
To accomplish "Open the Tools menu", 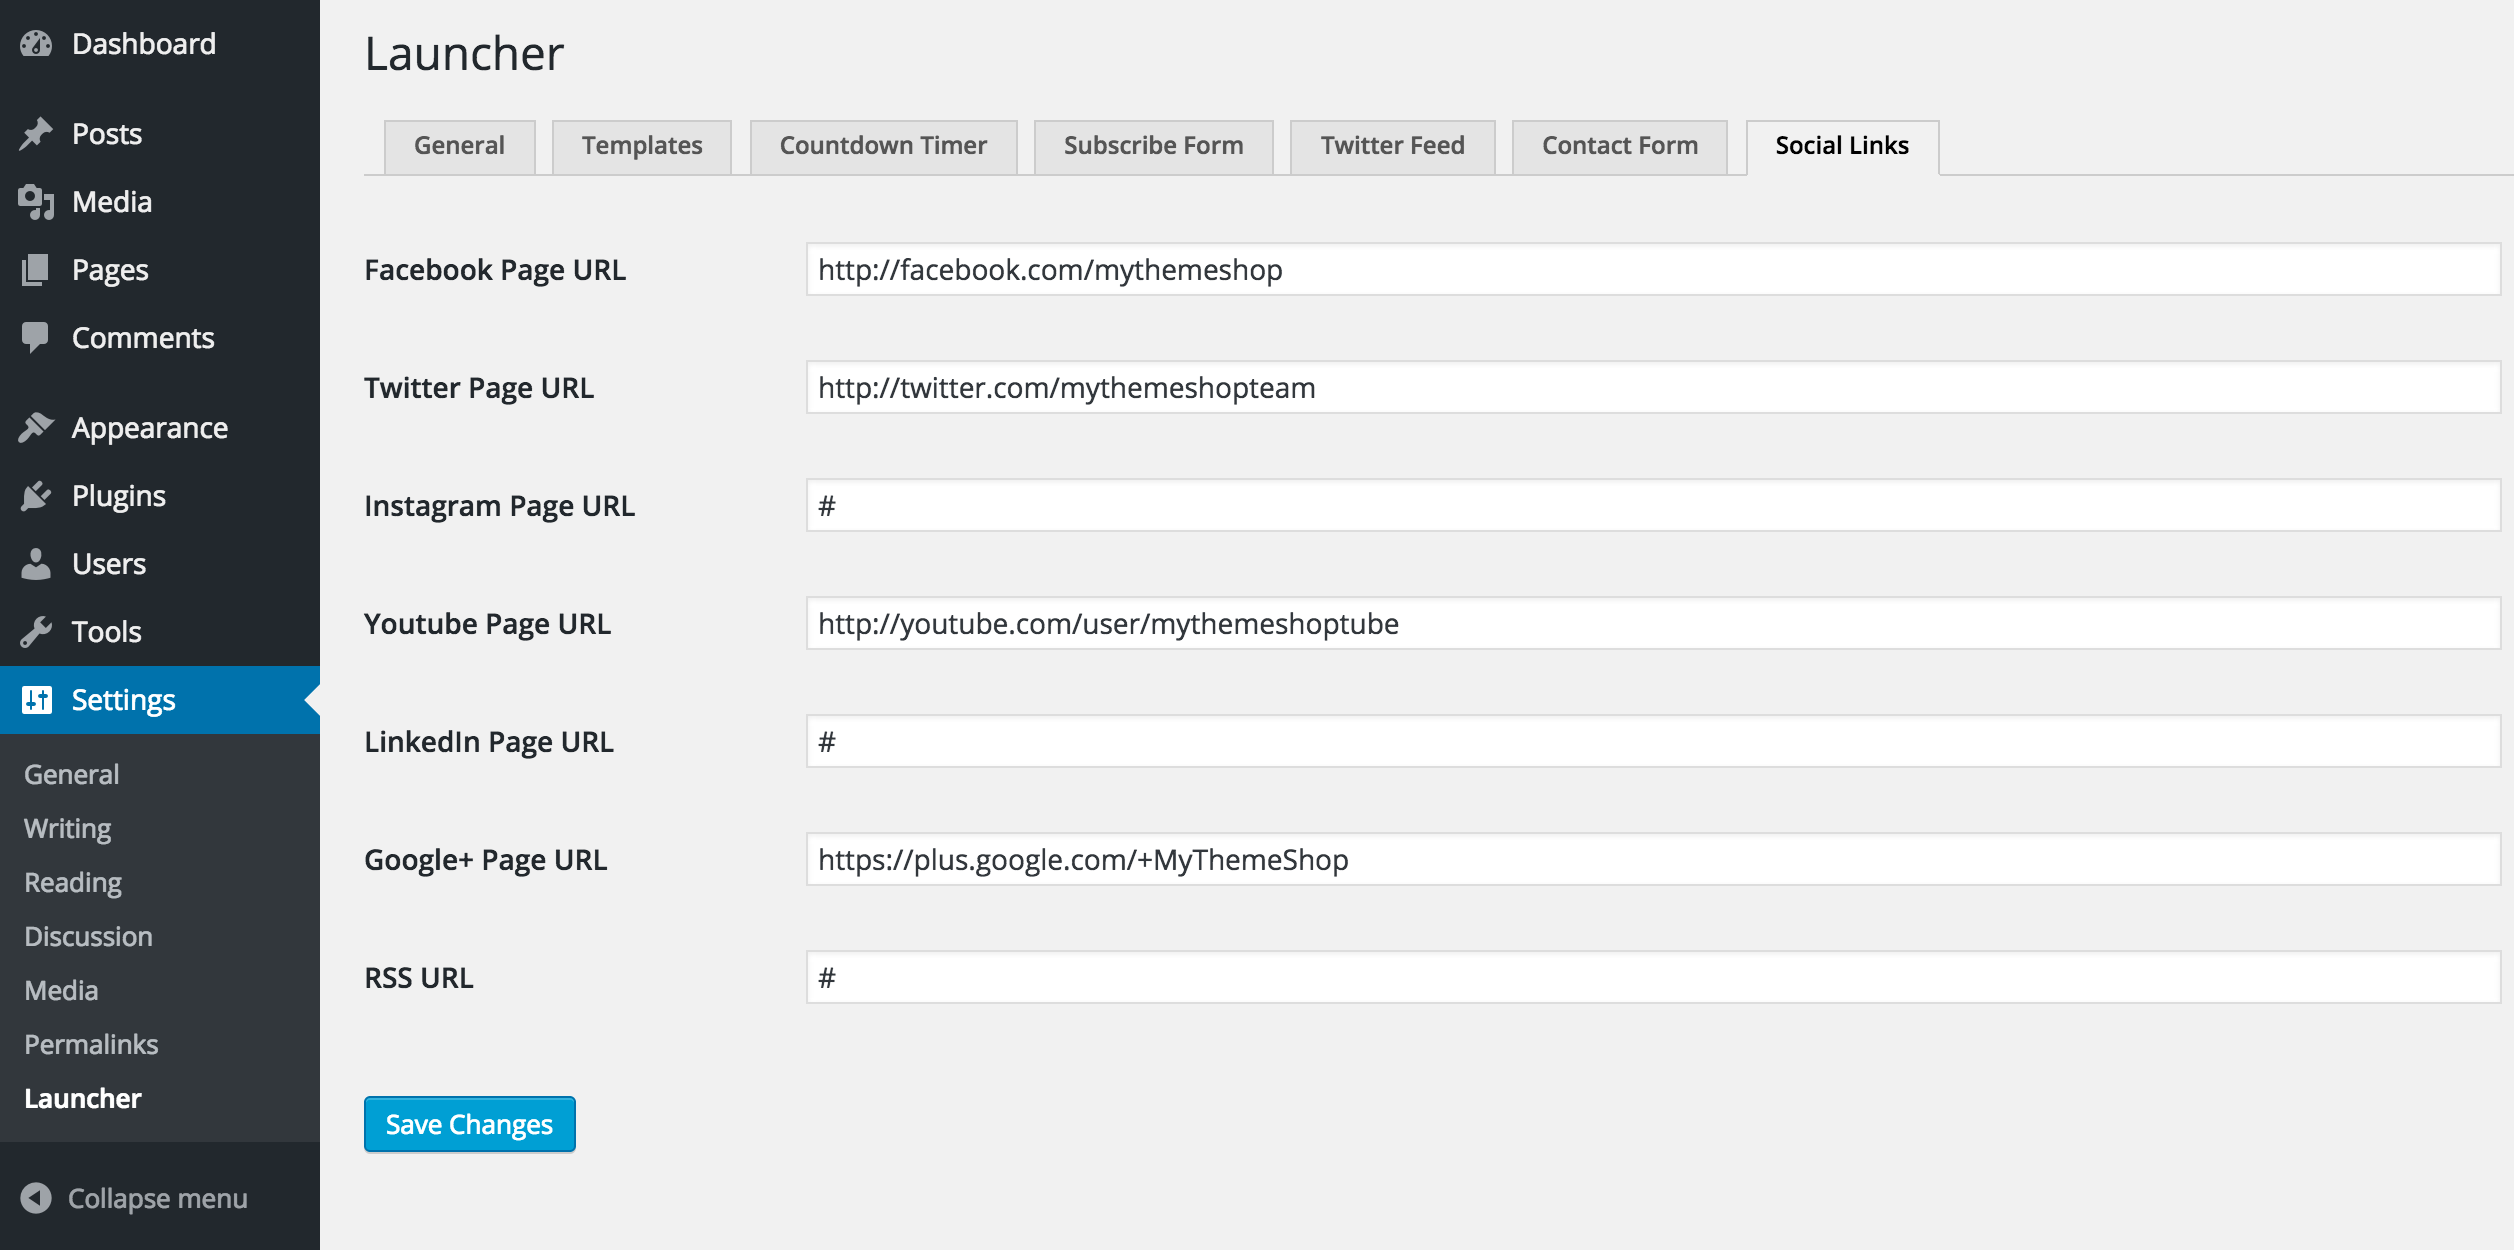I will point(107,632).
